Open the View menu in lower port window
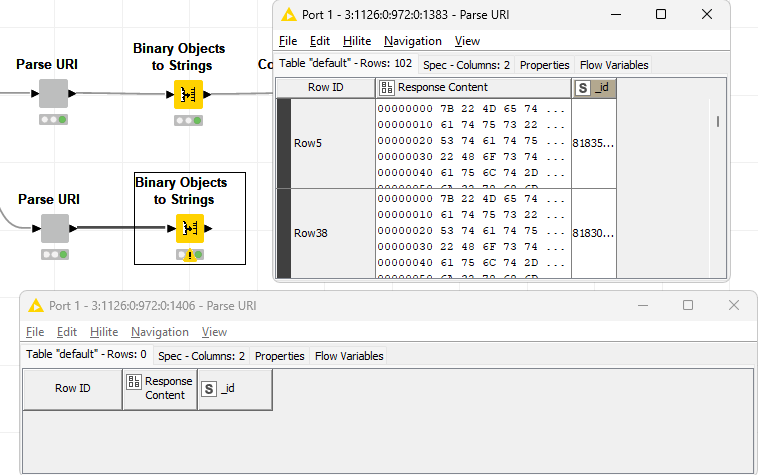This screenshot has height=475, width=758. (x=214, y=332)
